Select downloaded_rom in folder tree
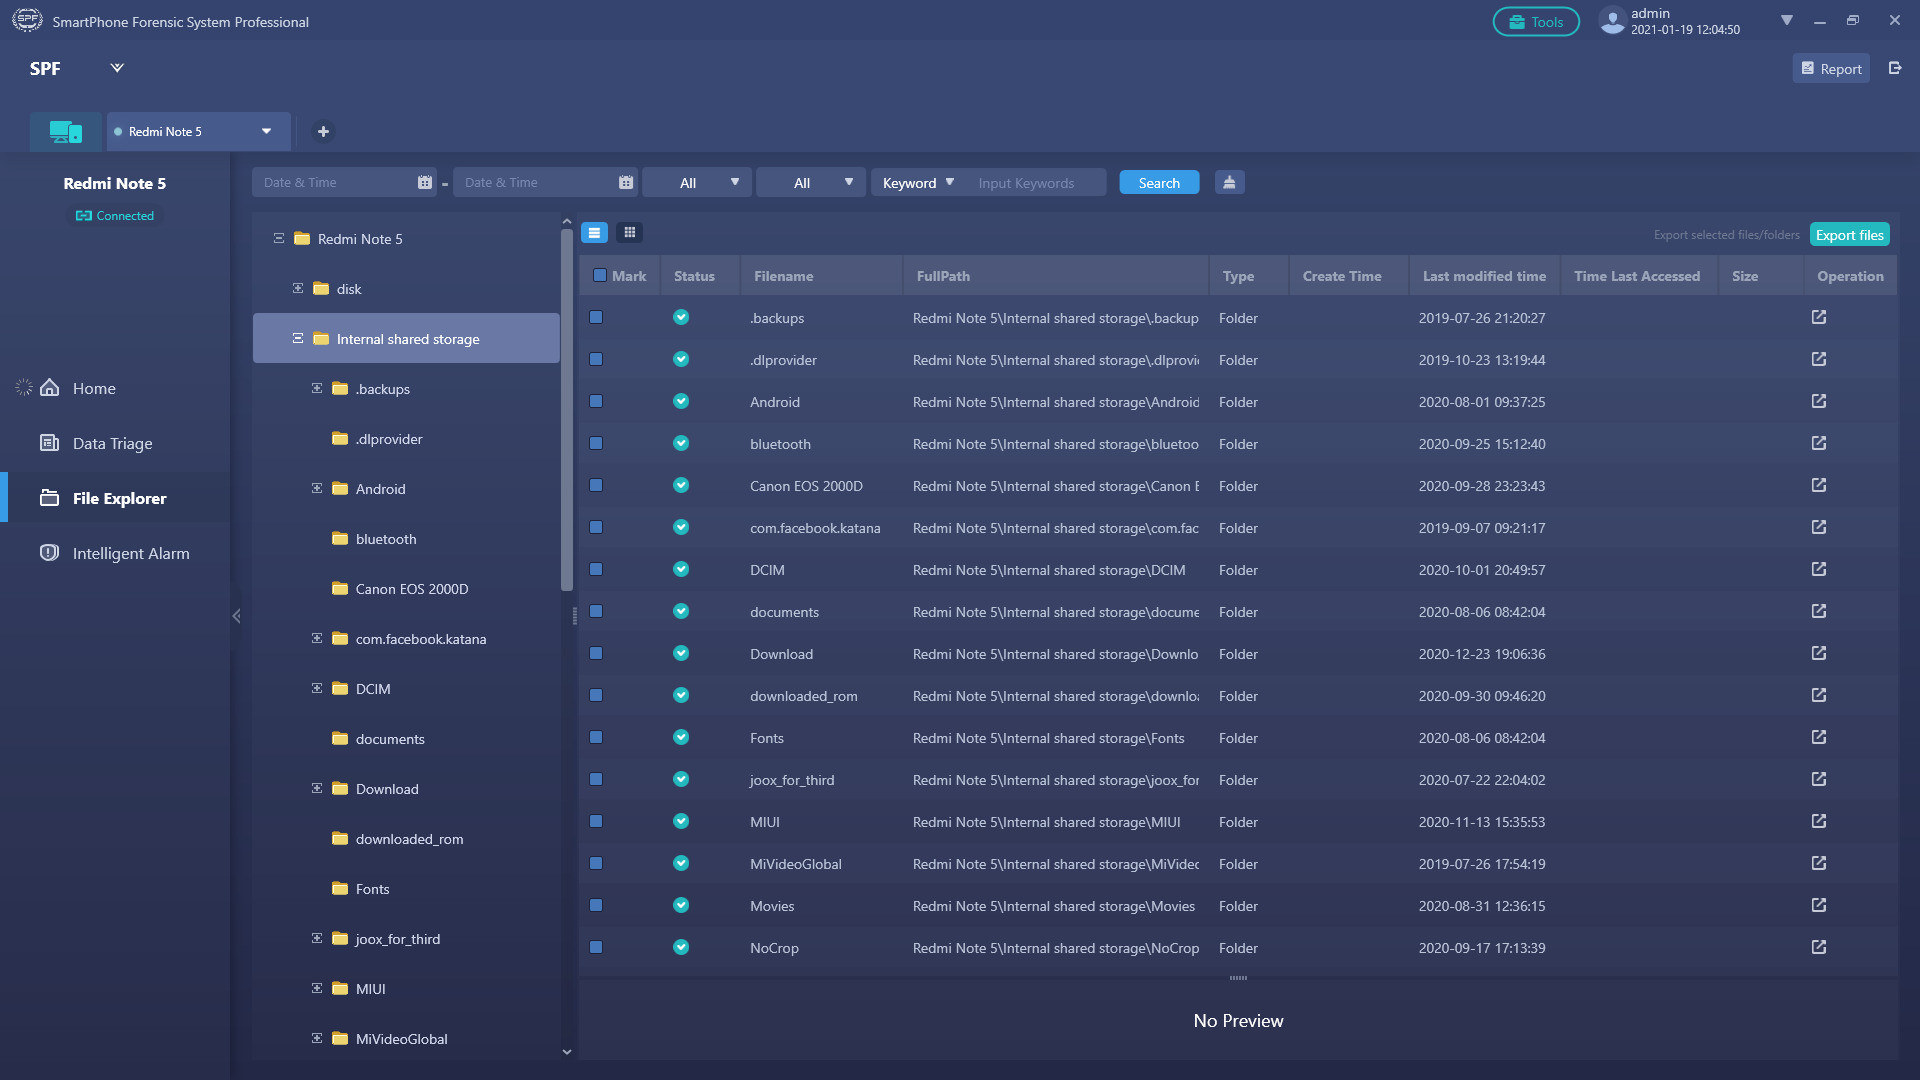Screen dimensions: 1920x1080 (x=409, y=838)
